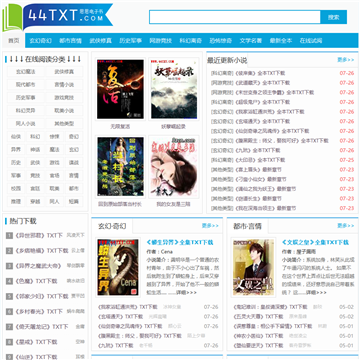Viewport: 360px width, 360px height.
Task: Expand 更多>> in 玄幻·奇幻 section
Action: [x=210, y=226]
